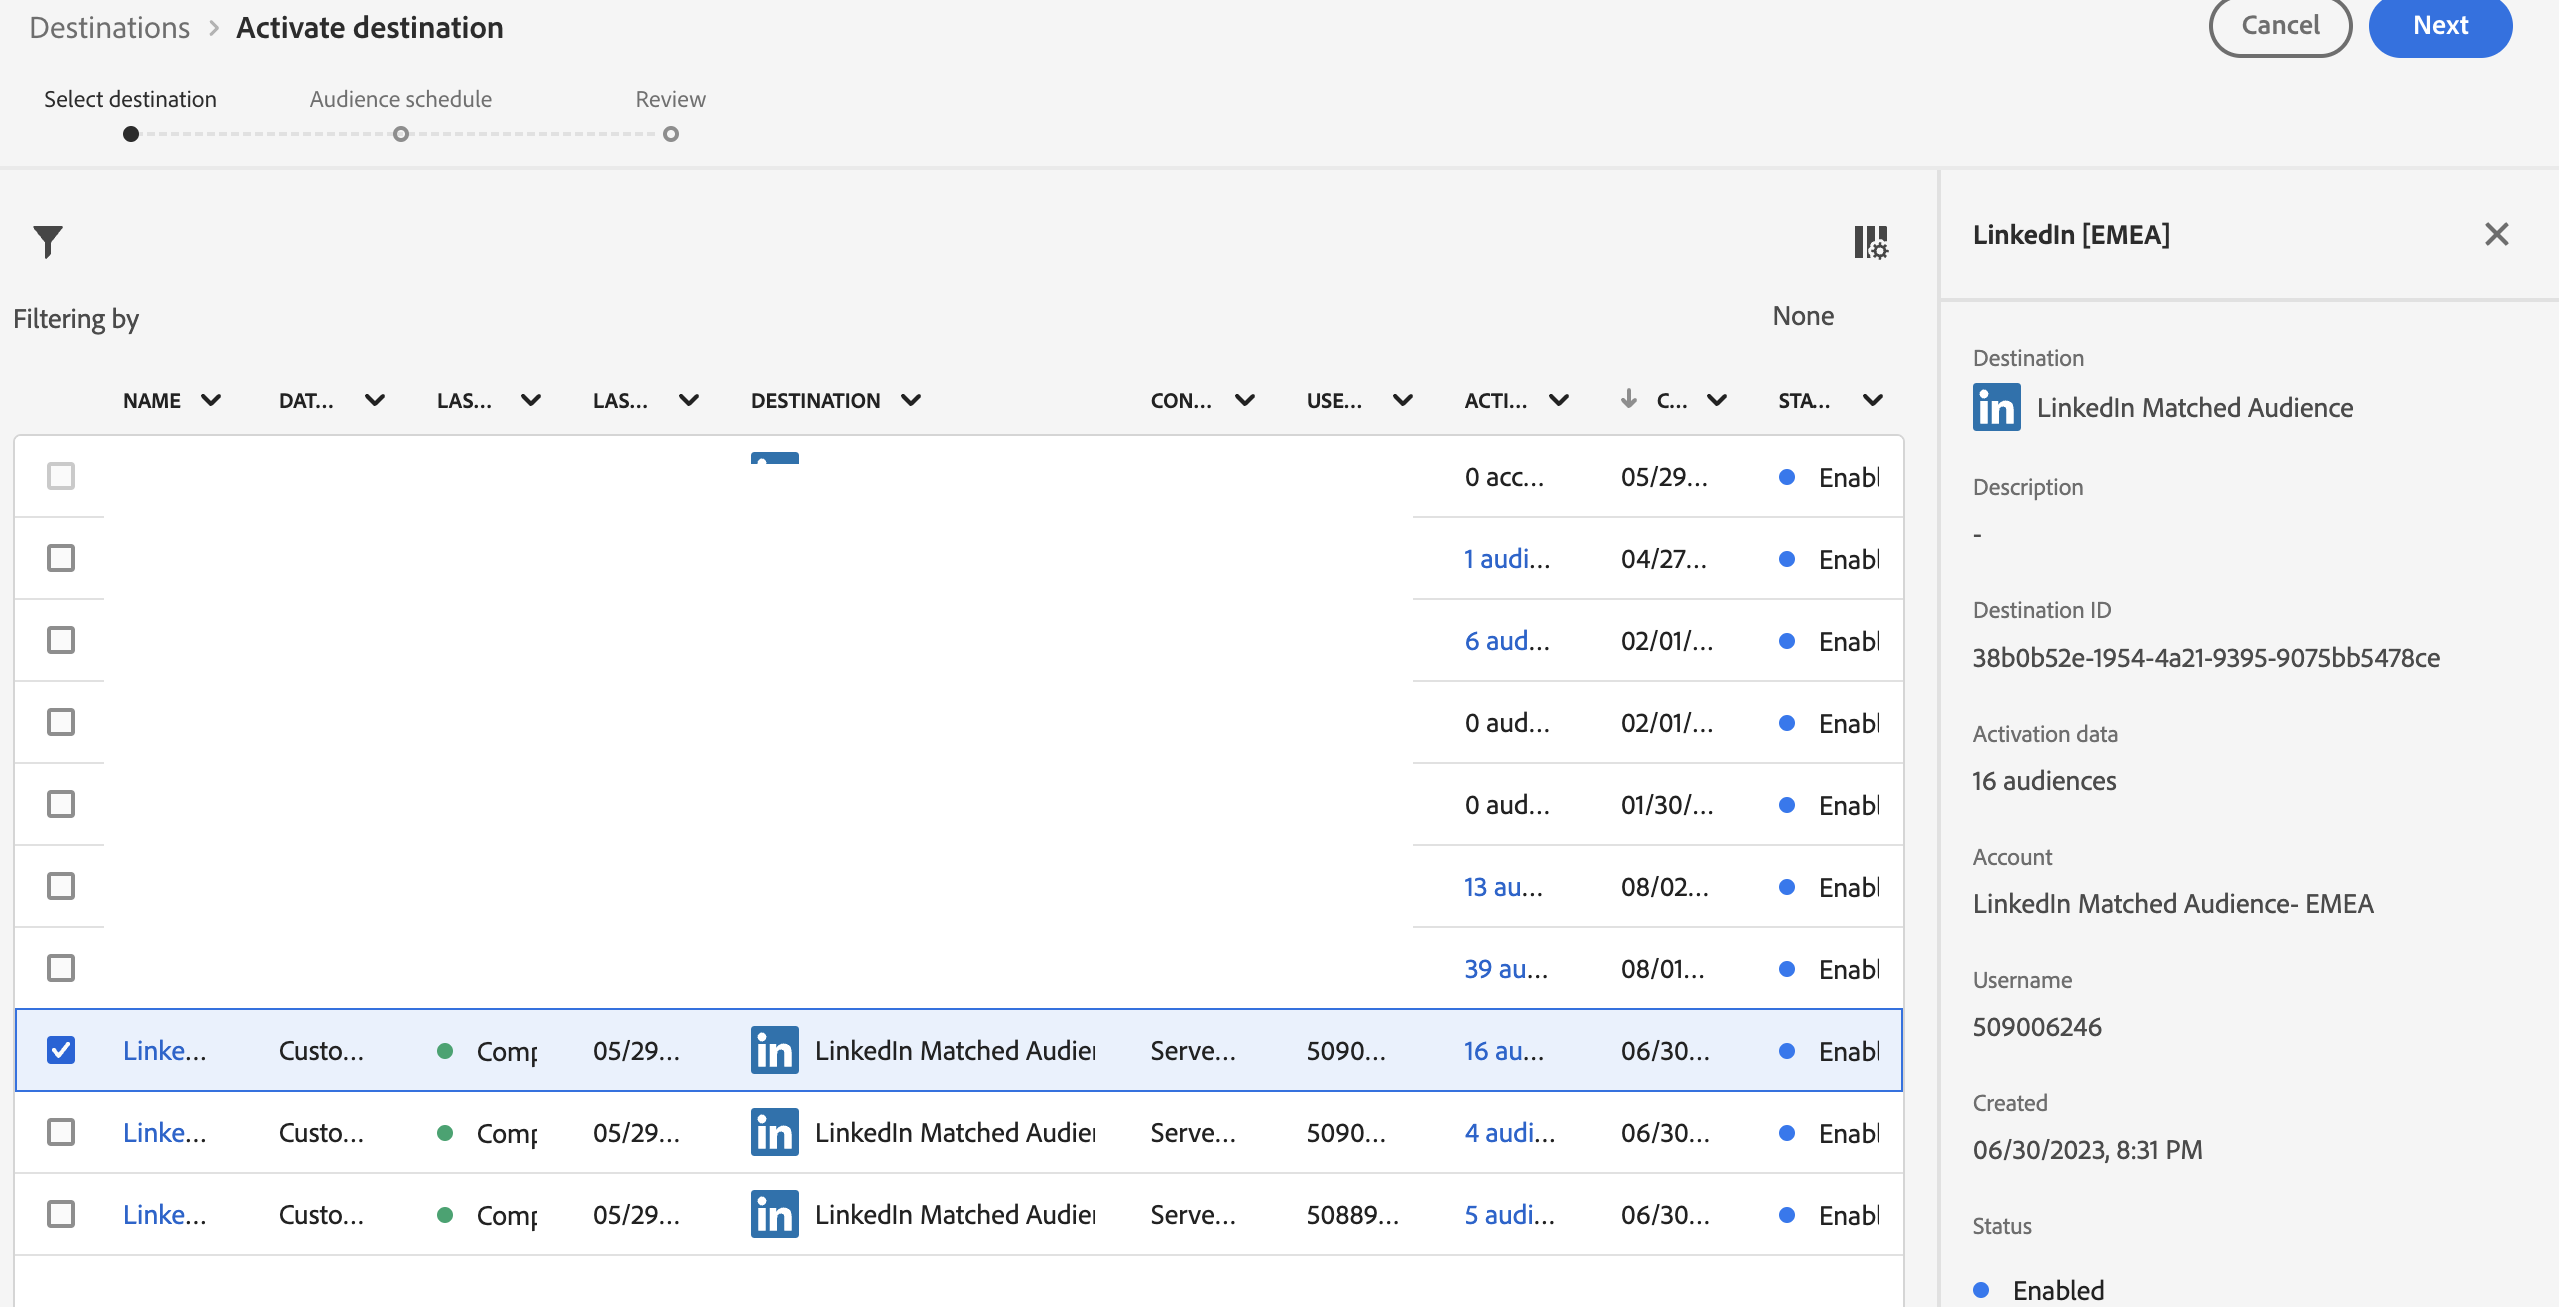The height and width of the screenshot is (1307, 2559).
Task: Open the DESTINATION column header dropdown
Action: pyautogui.click(x=909, y=400)
